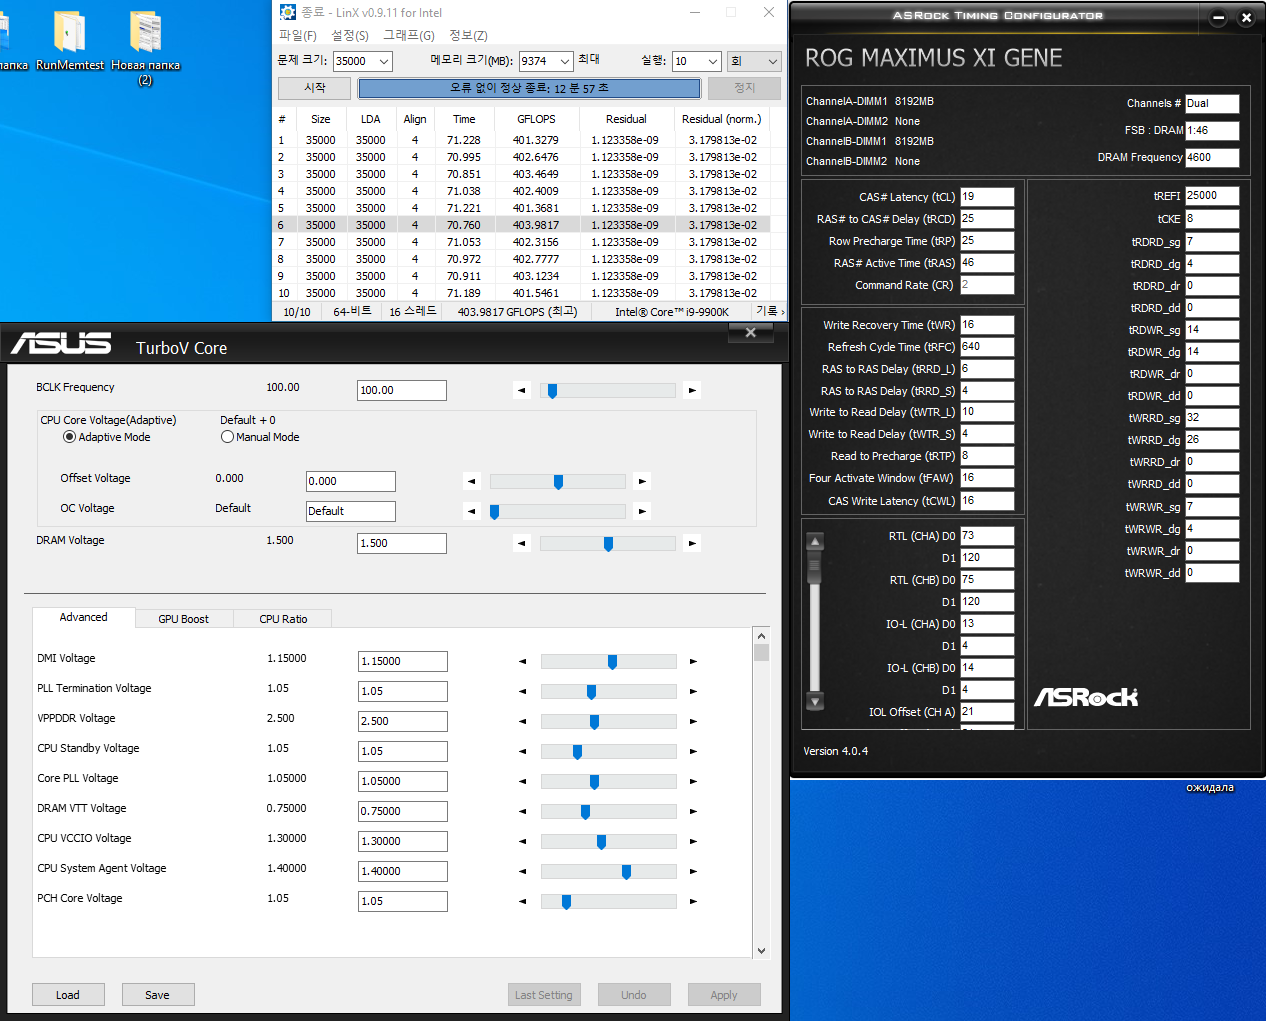Increase CPU VCCIO Voltage with right arrow

click(693, 841)
